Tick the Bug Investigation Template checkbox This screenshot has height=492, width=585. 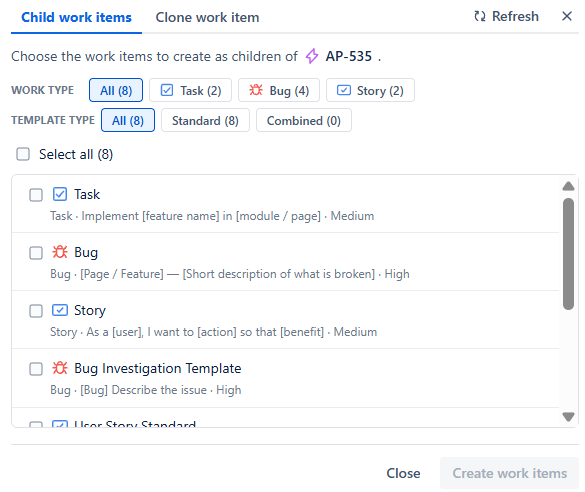pyautogui.click(x=36, y=369)
